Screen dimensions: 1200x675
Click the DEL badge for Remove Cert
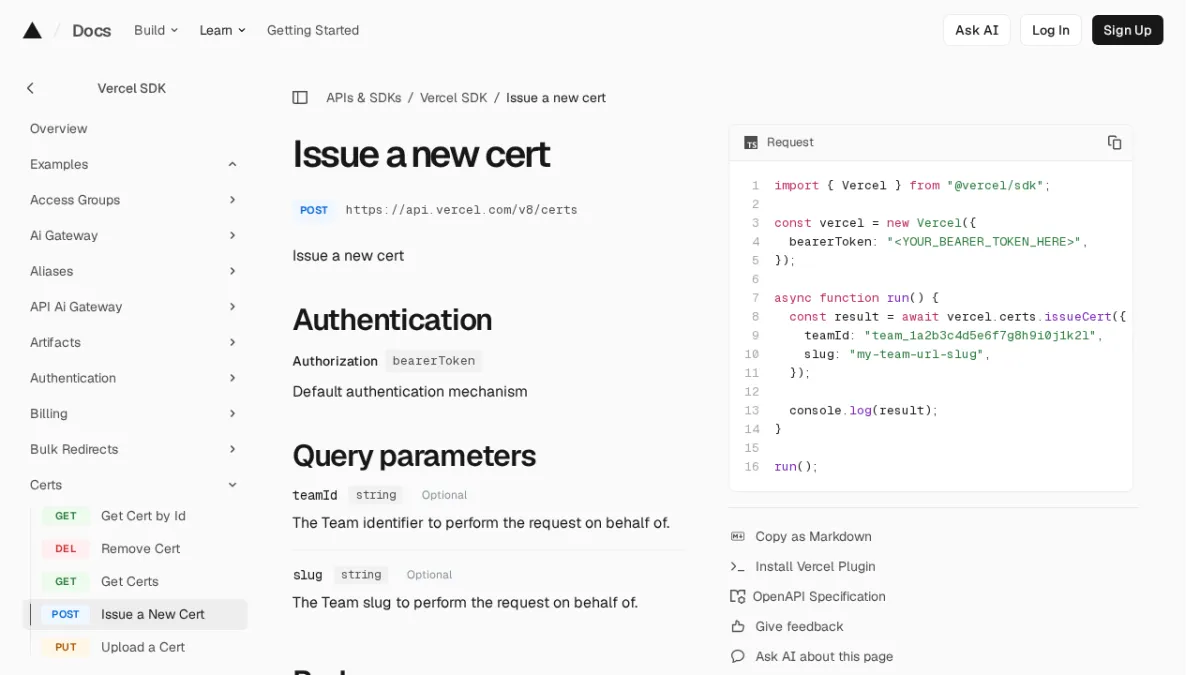pyautogui.click(x=66, y=549)
